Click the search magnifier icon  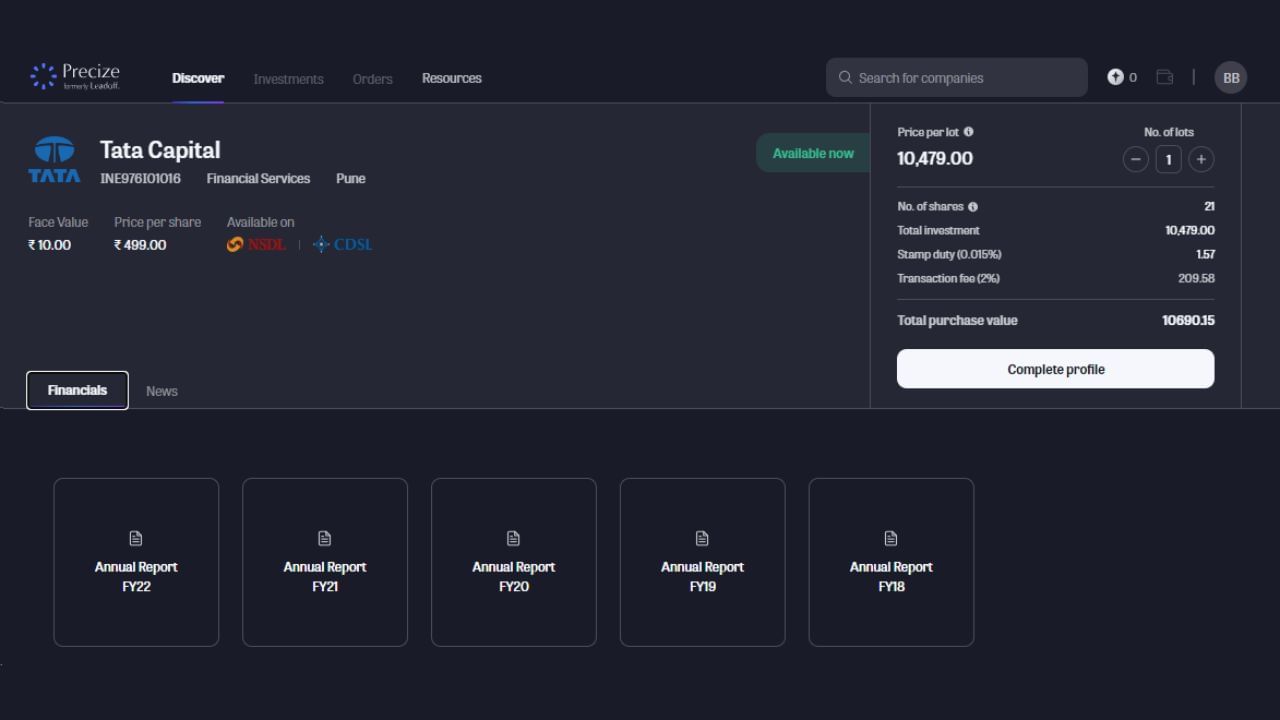[x=845, y=77]
